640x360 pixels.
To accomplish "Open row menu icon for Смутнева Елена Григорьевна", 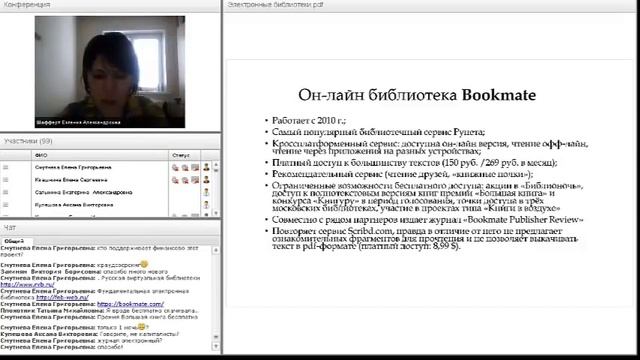I will pyautogui.click(x=6, y=167).
